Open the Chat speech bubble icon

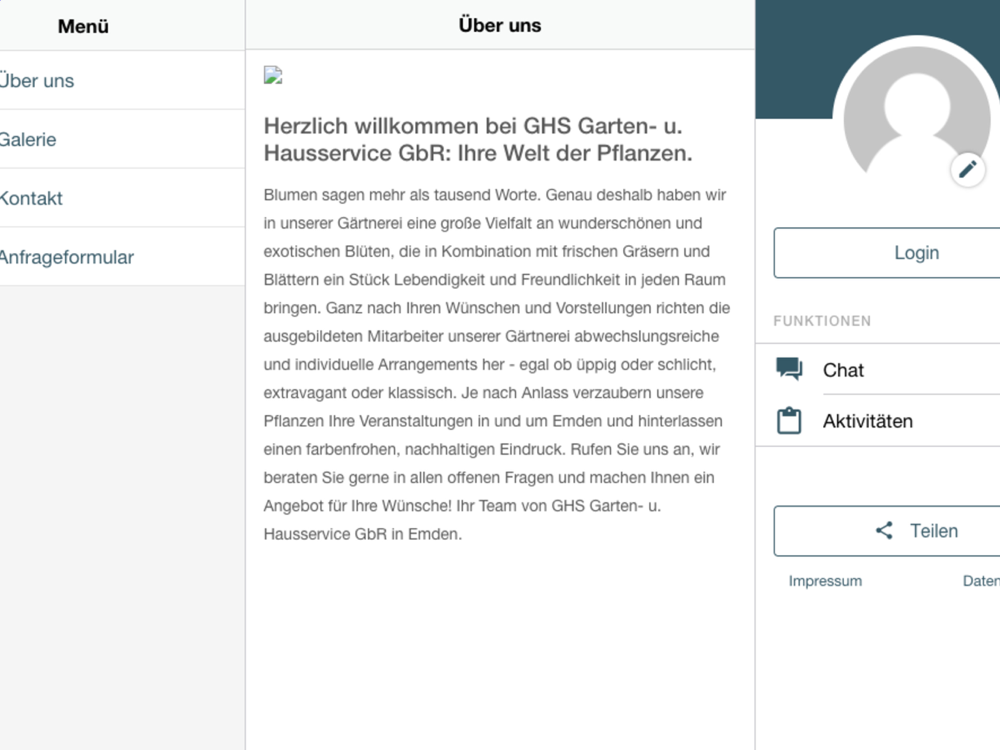coord(789,369)
